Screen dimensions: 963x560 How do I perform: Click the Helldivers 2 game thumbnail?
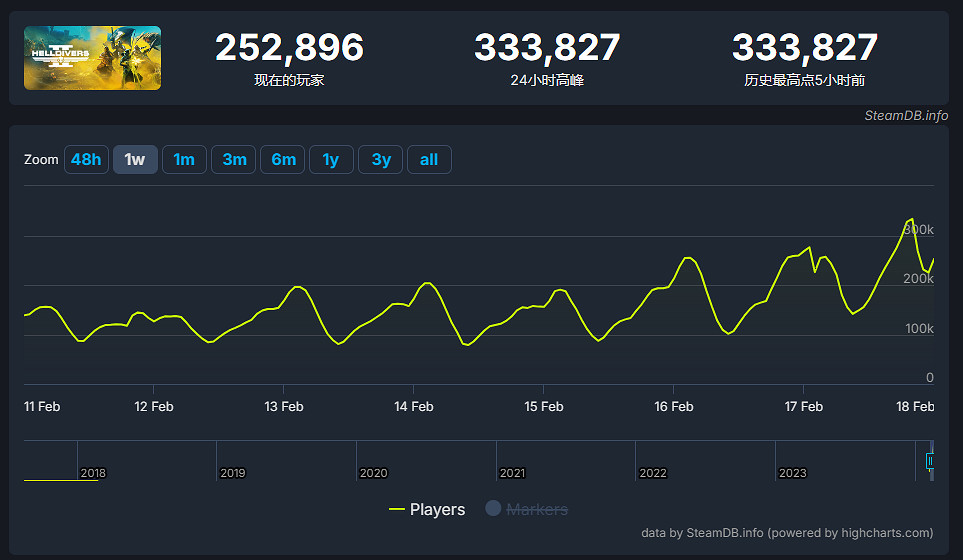92,58
